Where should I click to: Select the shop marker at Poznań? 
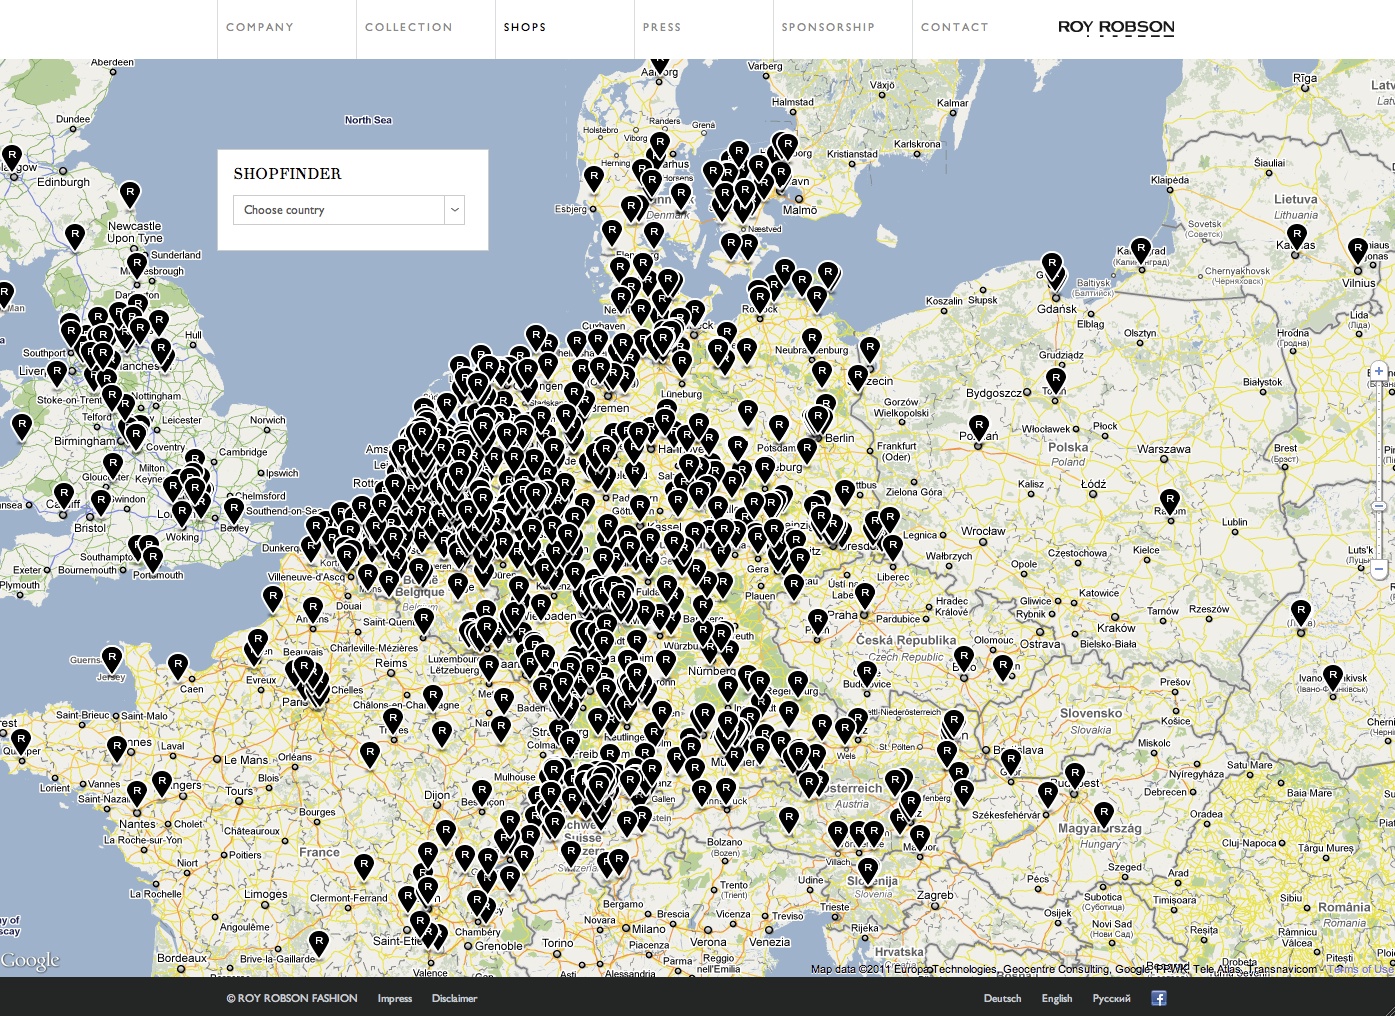[x=979, y=427]
